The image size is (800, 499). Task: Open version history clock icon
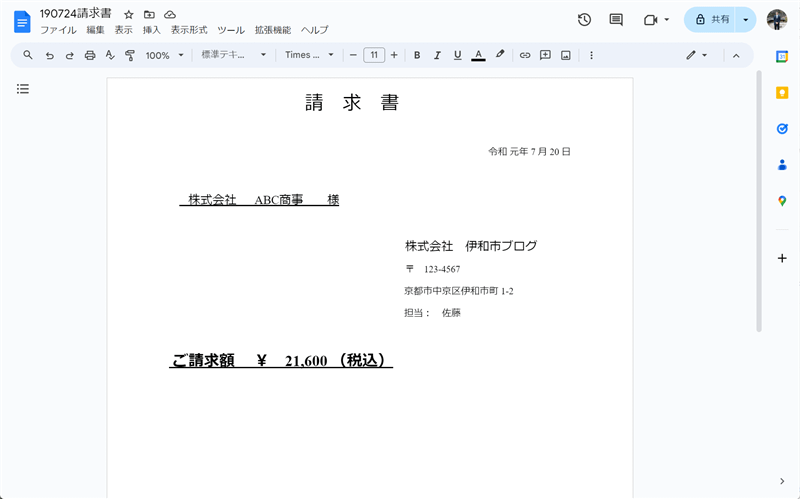584,20
